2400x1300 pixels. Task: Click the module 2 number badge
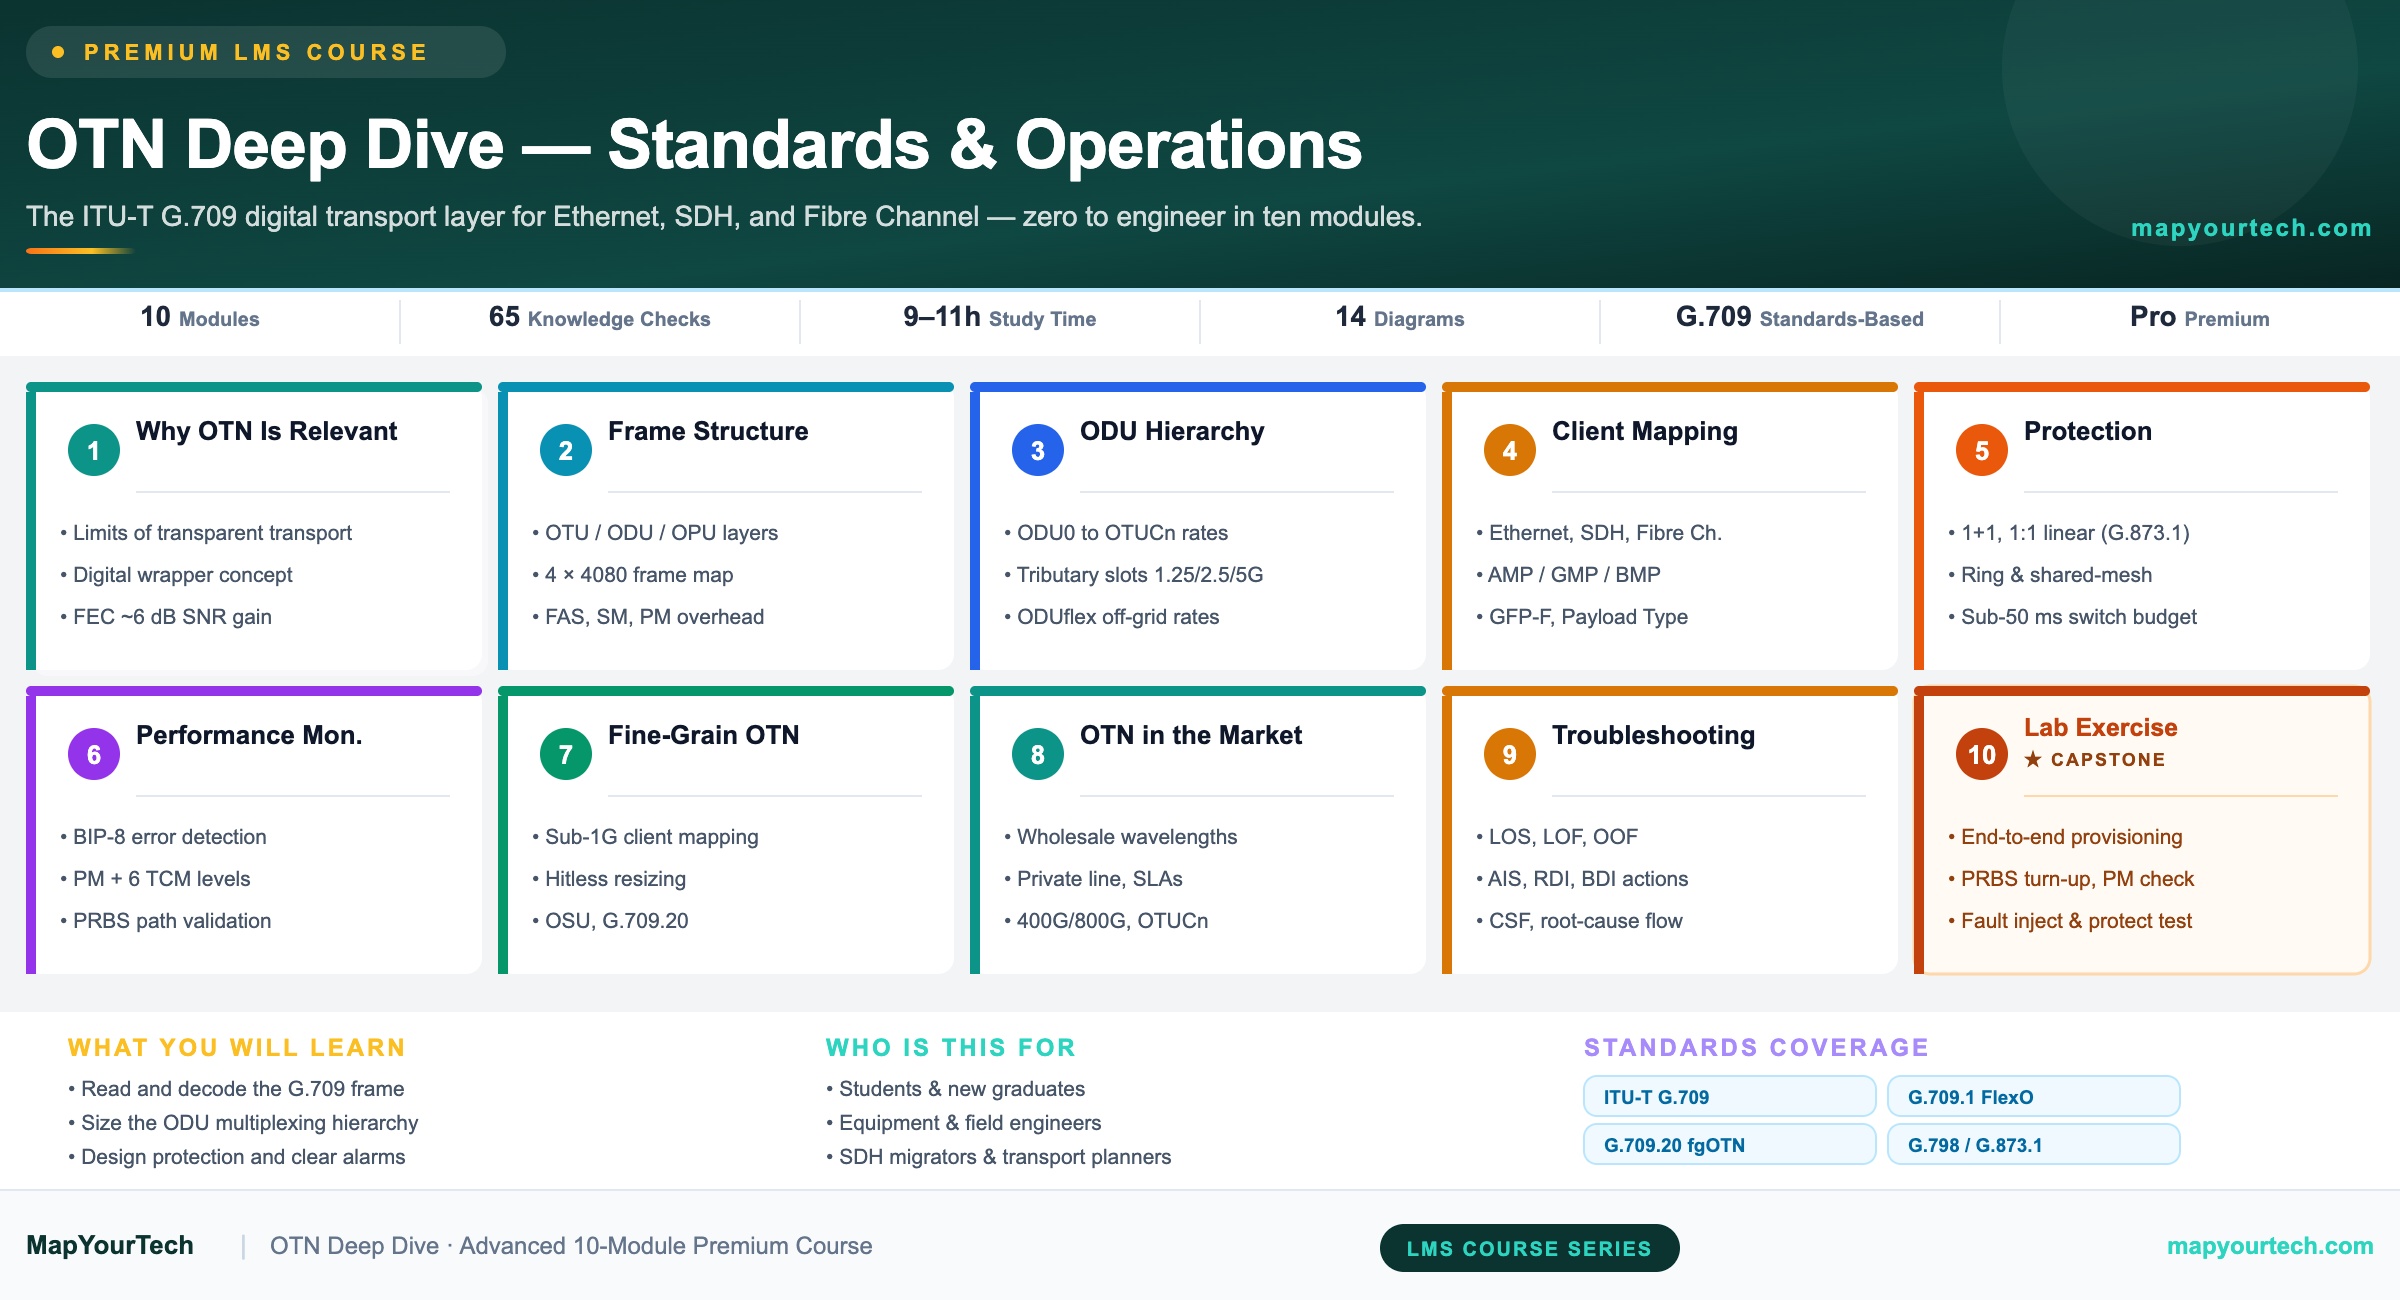point(566,450)
